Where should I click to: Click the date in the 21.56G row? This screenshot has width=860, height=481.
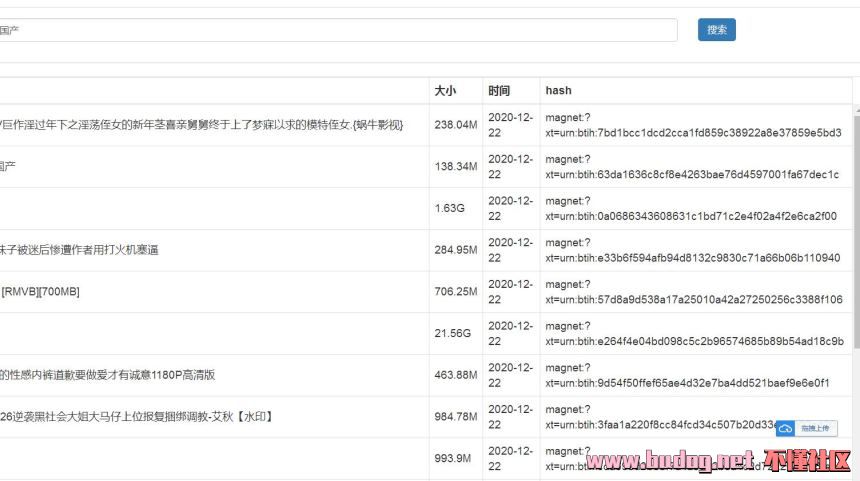[x=510, y=333]
